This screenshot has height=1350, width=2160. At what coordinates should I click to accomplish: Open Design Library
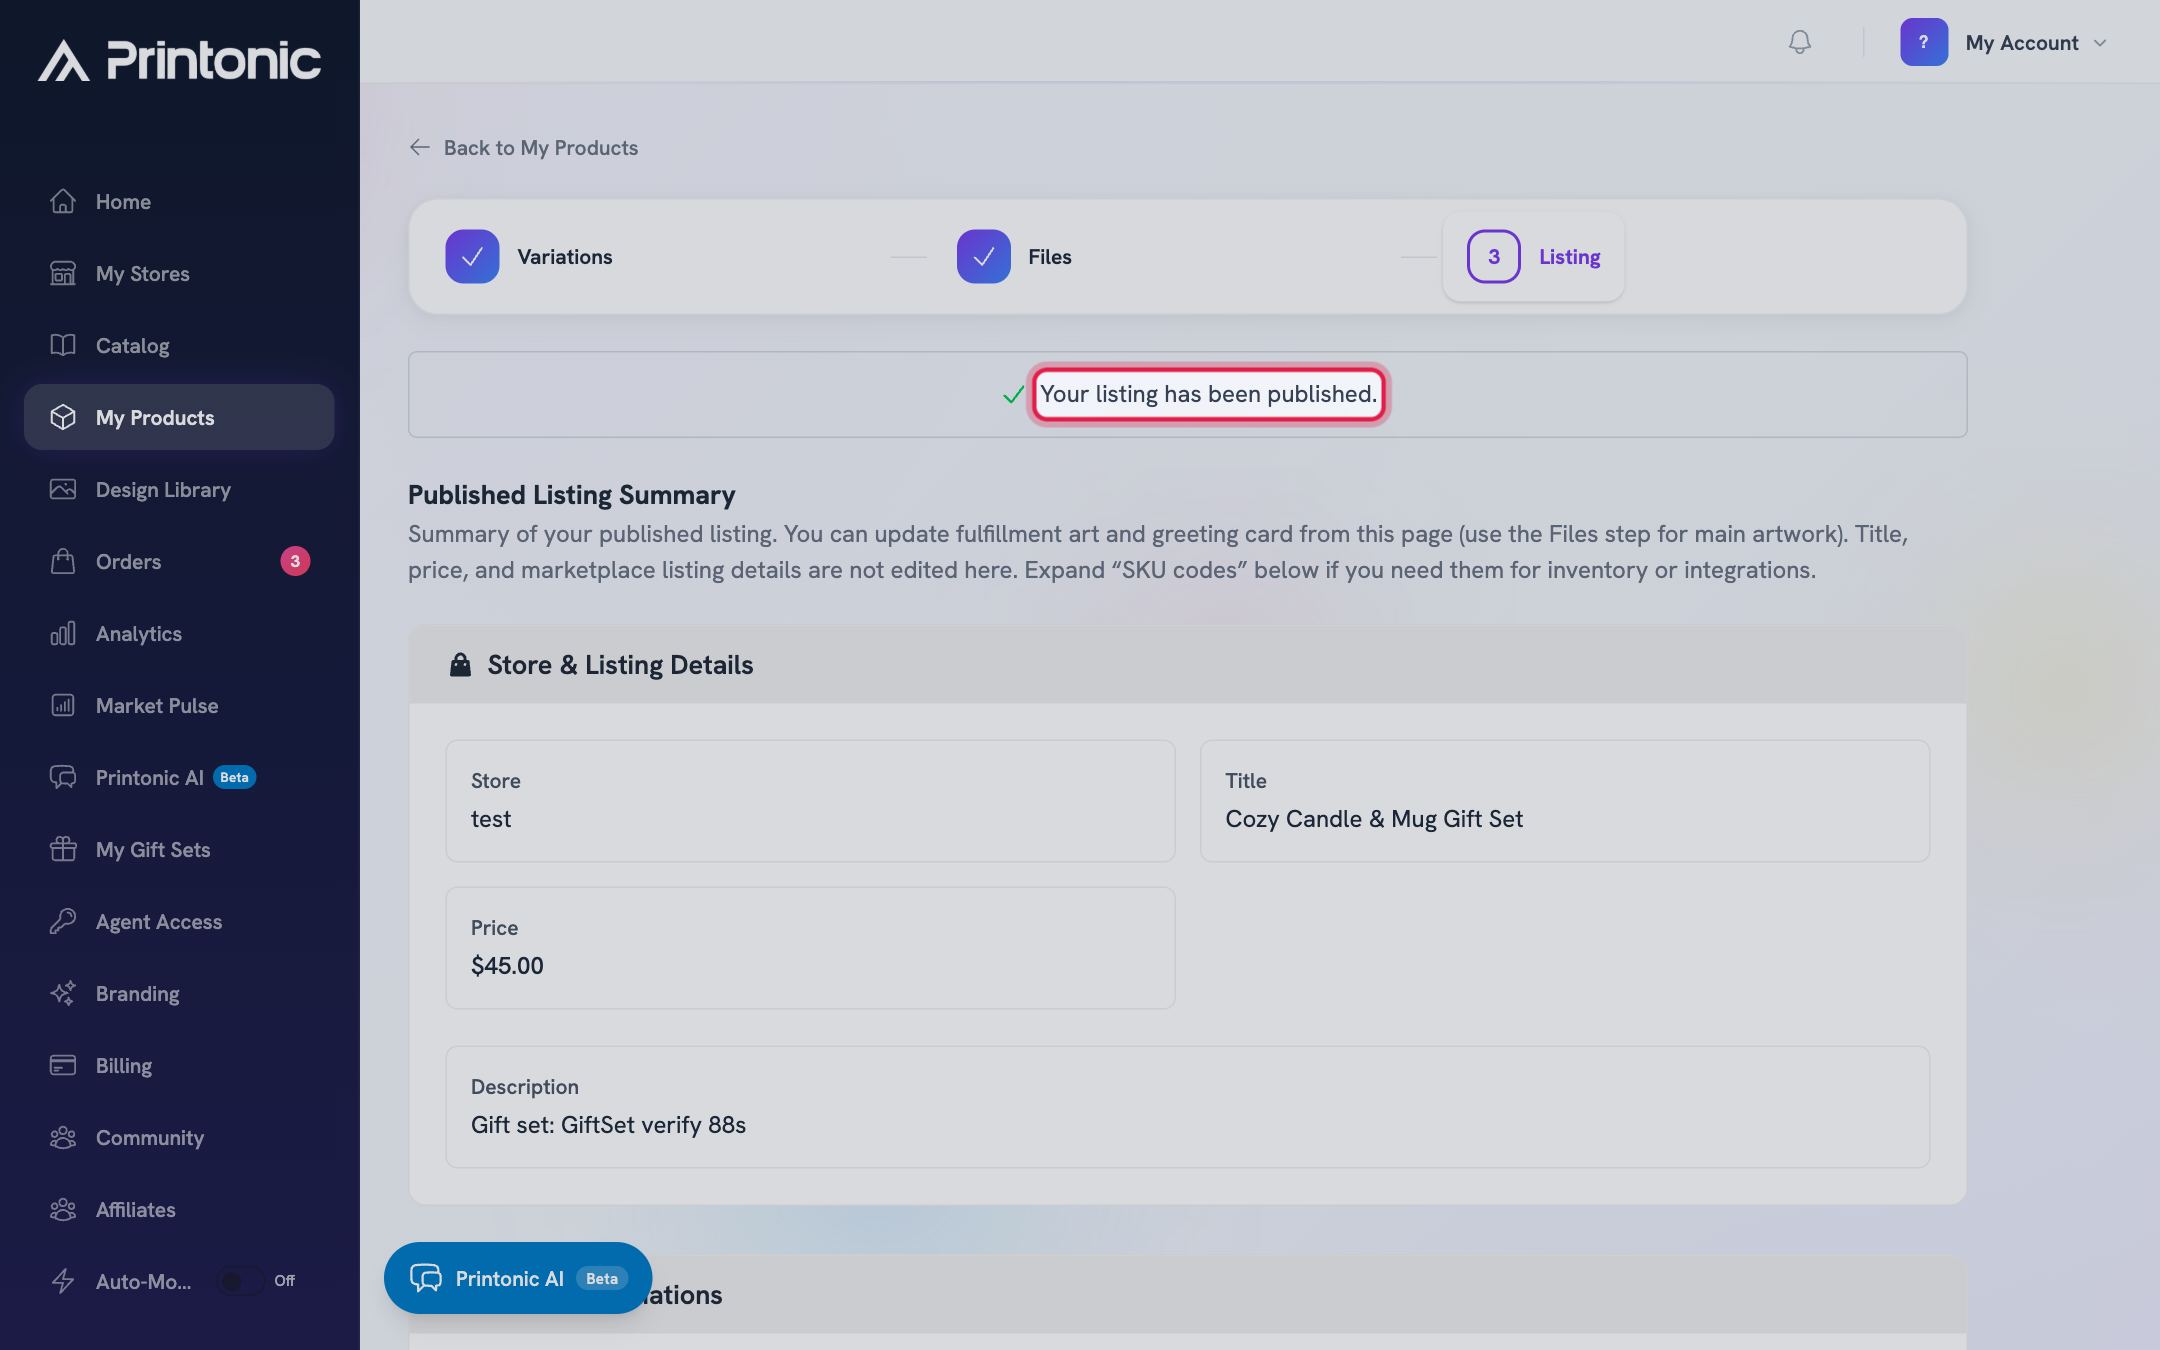179,489
